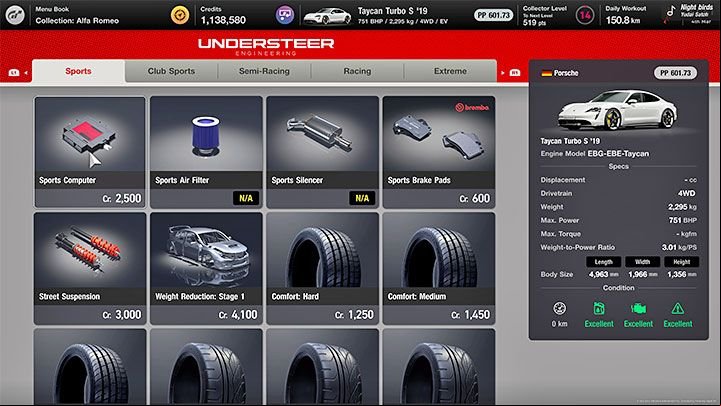721x406 pixels.
Task: Click the Credits 1,138,580 value
Action: coord(223,20)
